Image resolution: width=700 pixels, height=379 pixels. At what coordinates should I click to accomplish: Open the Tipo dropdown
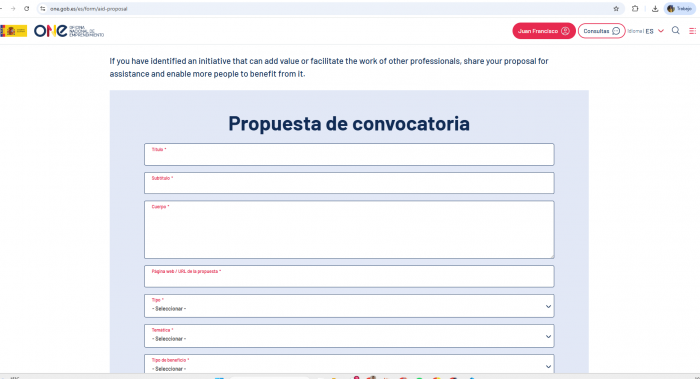coord(349,306)
